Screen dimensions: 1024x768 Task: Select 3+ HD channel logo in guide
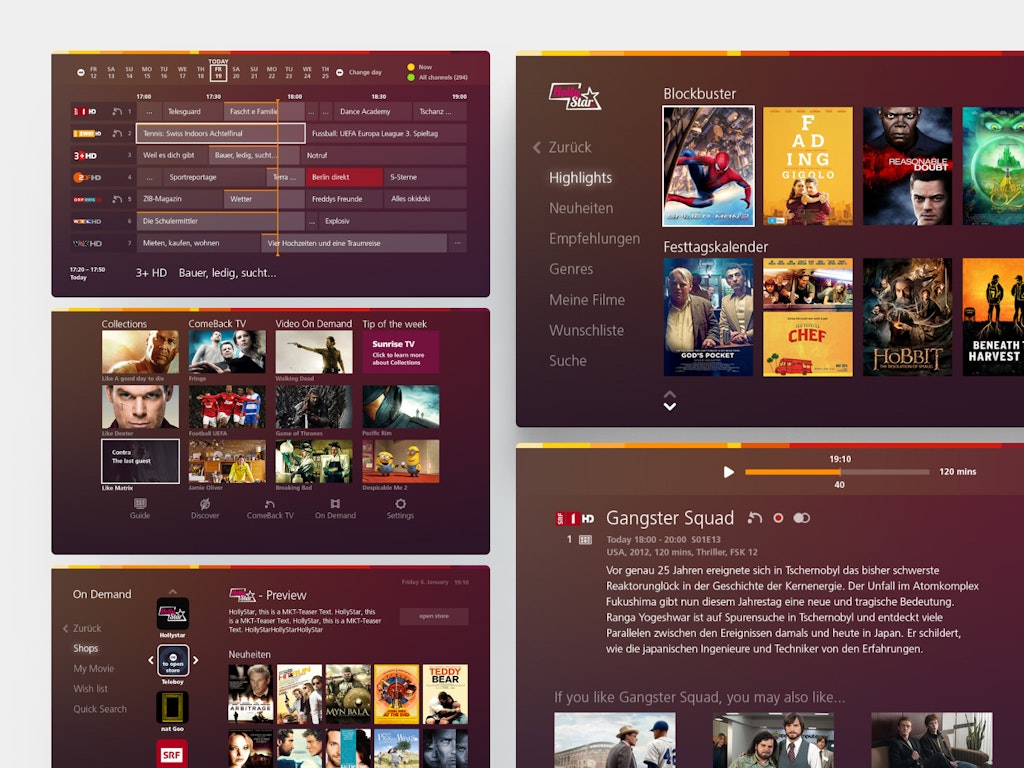(x=85, y=155)
